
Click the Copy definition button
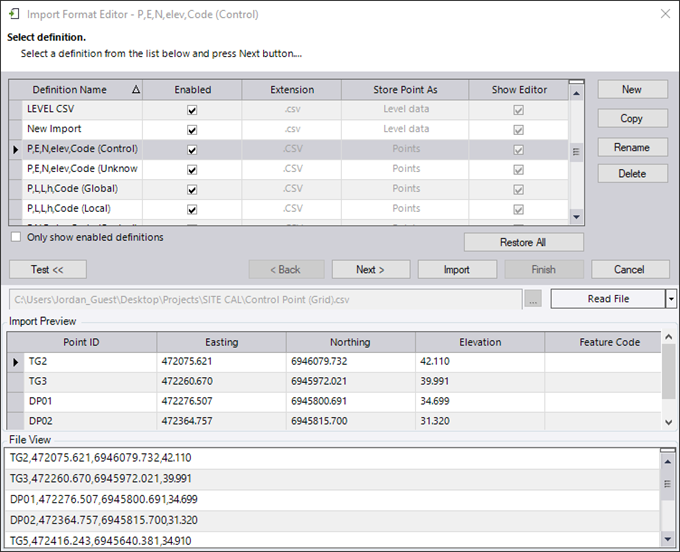tap(632, 118)
